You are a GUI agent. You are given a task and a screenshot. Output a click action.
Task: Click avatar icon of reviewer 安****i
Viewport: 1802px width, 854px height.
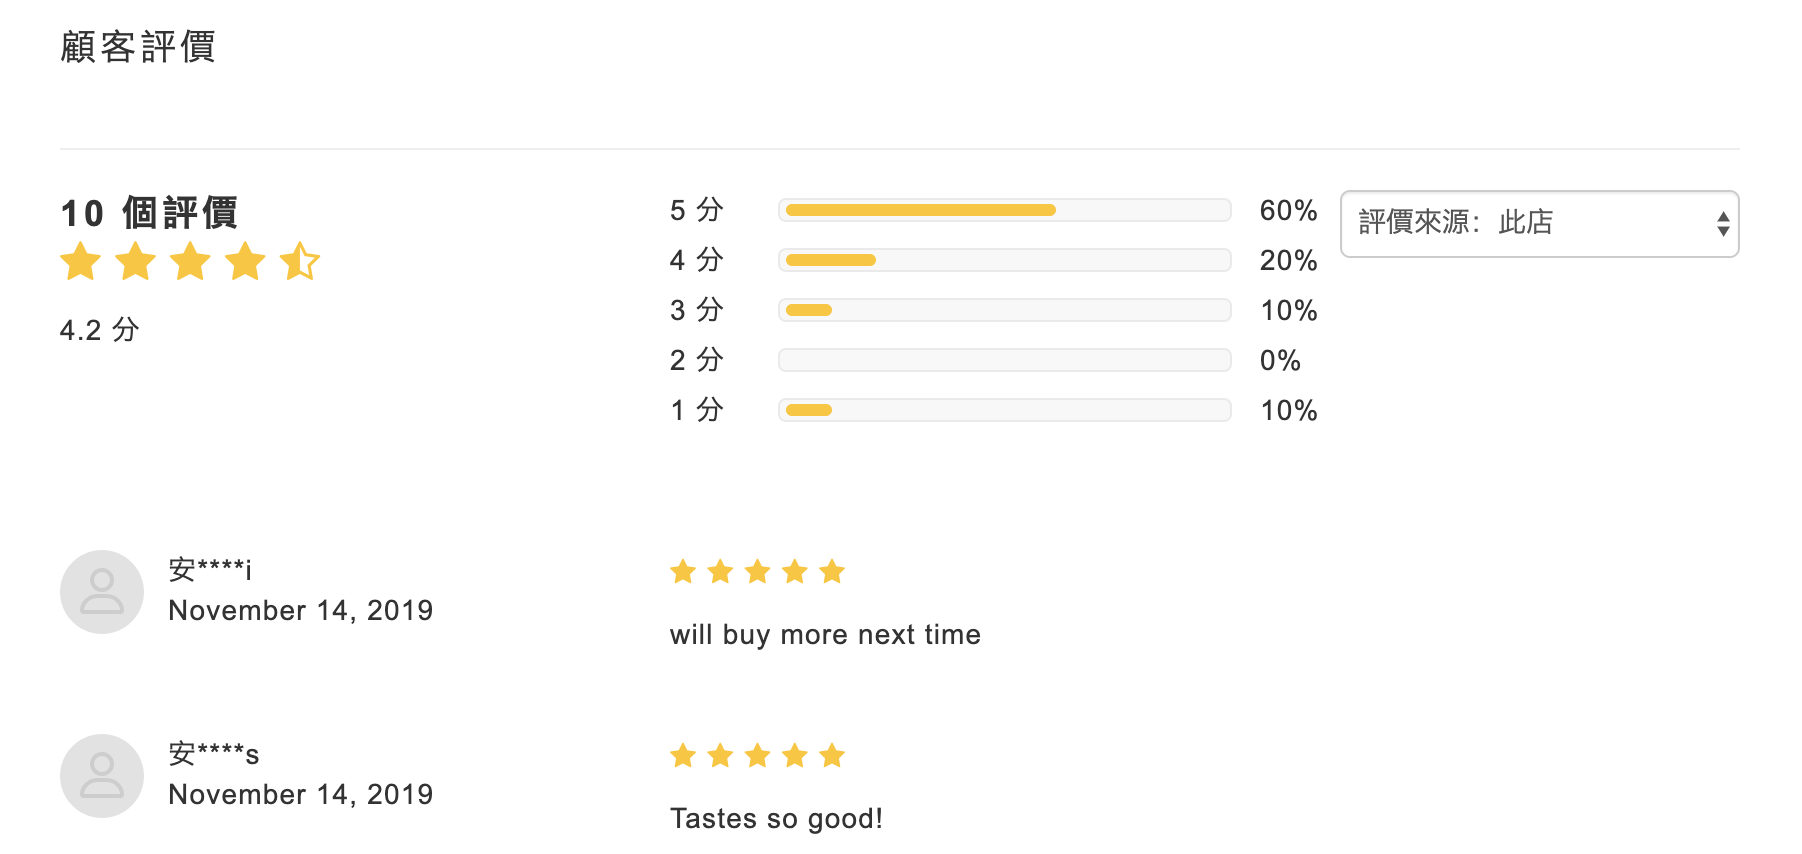pos(102,592)
